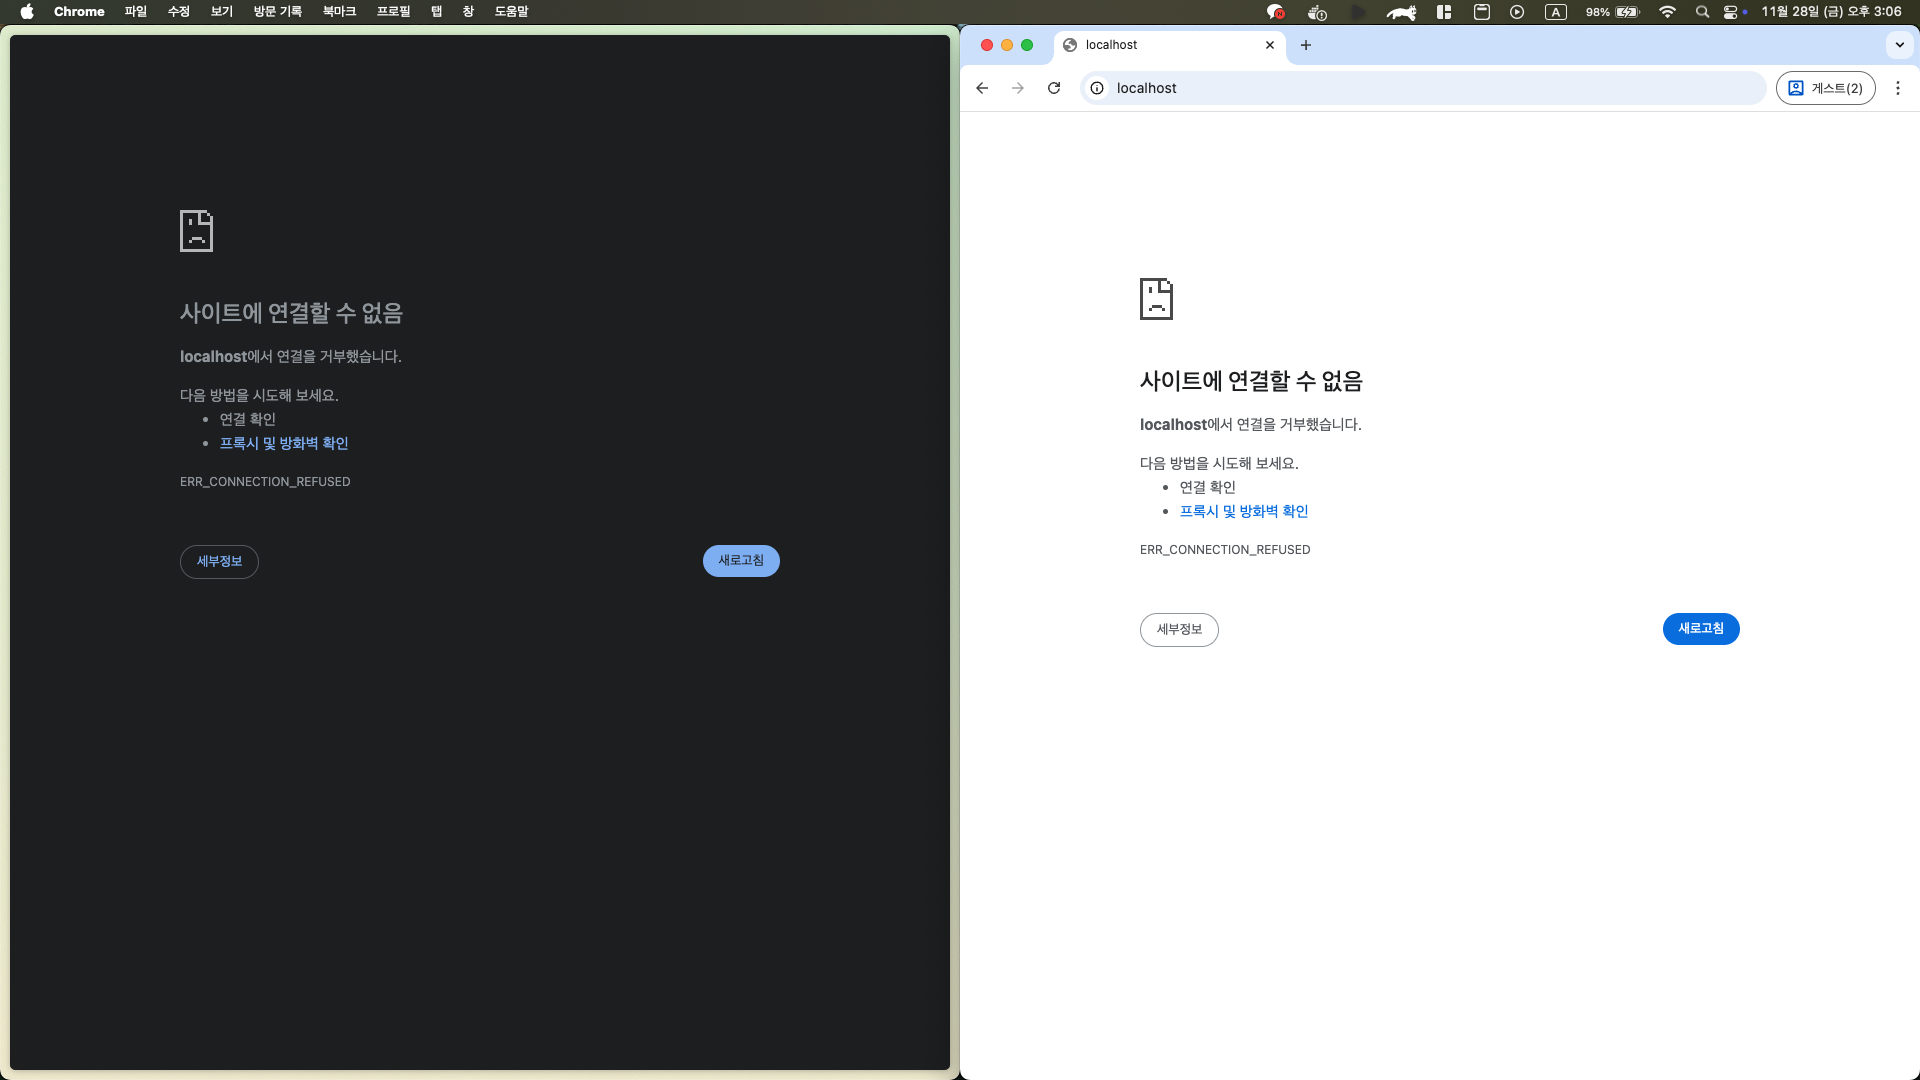Open a new tab with plus icon

point(1306,45)
